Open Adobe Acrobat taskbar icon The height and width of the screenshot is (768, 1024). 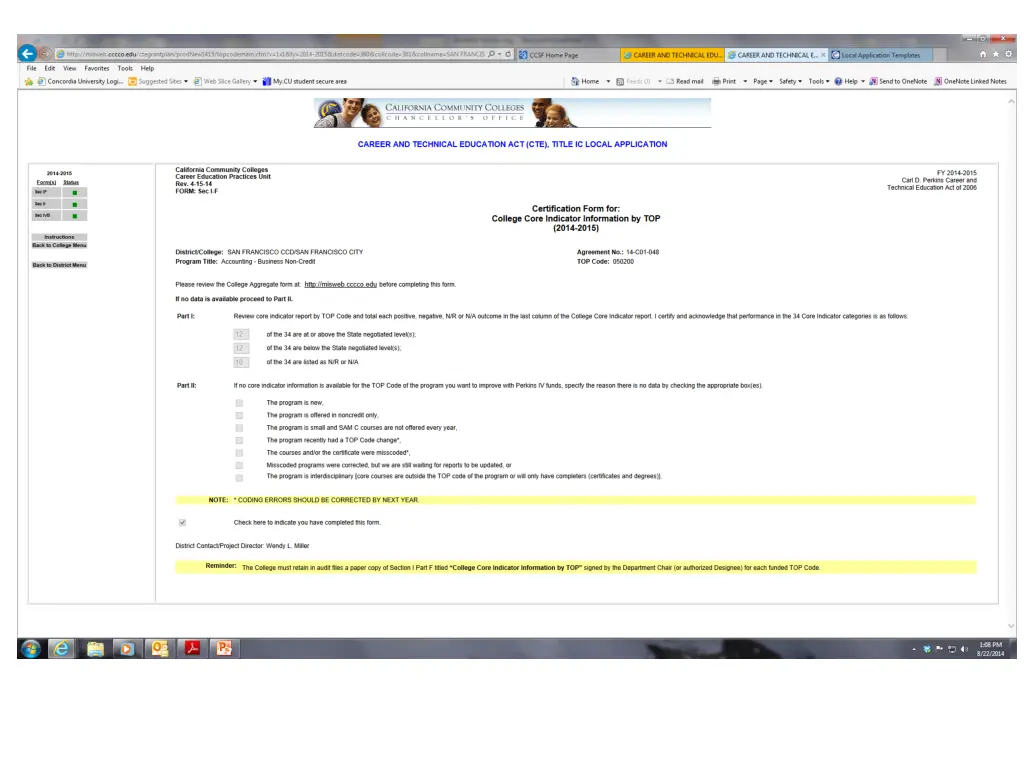(192, 648)
